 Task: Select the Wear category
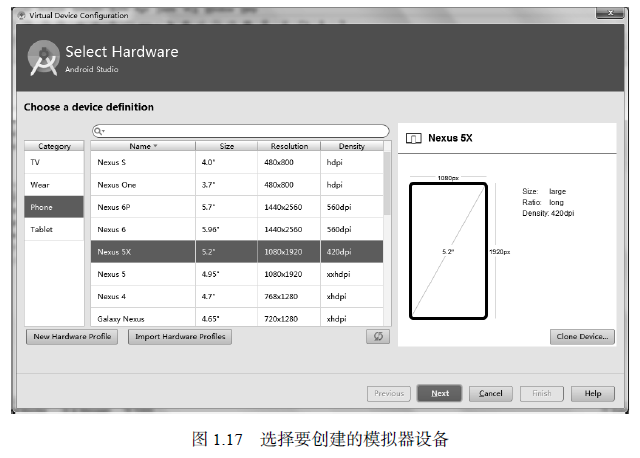[54, 185]
